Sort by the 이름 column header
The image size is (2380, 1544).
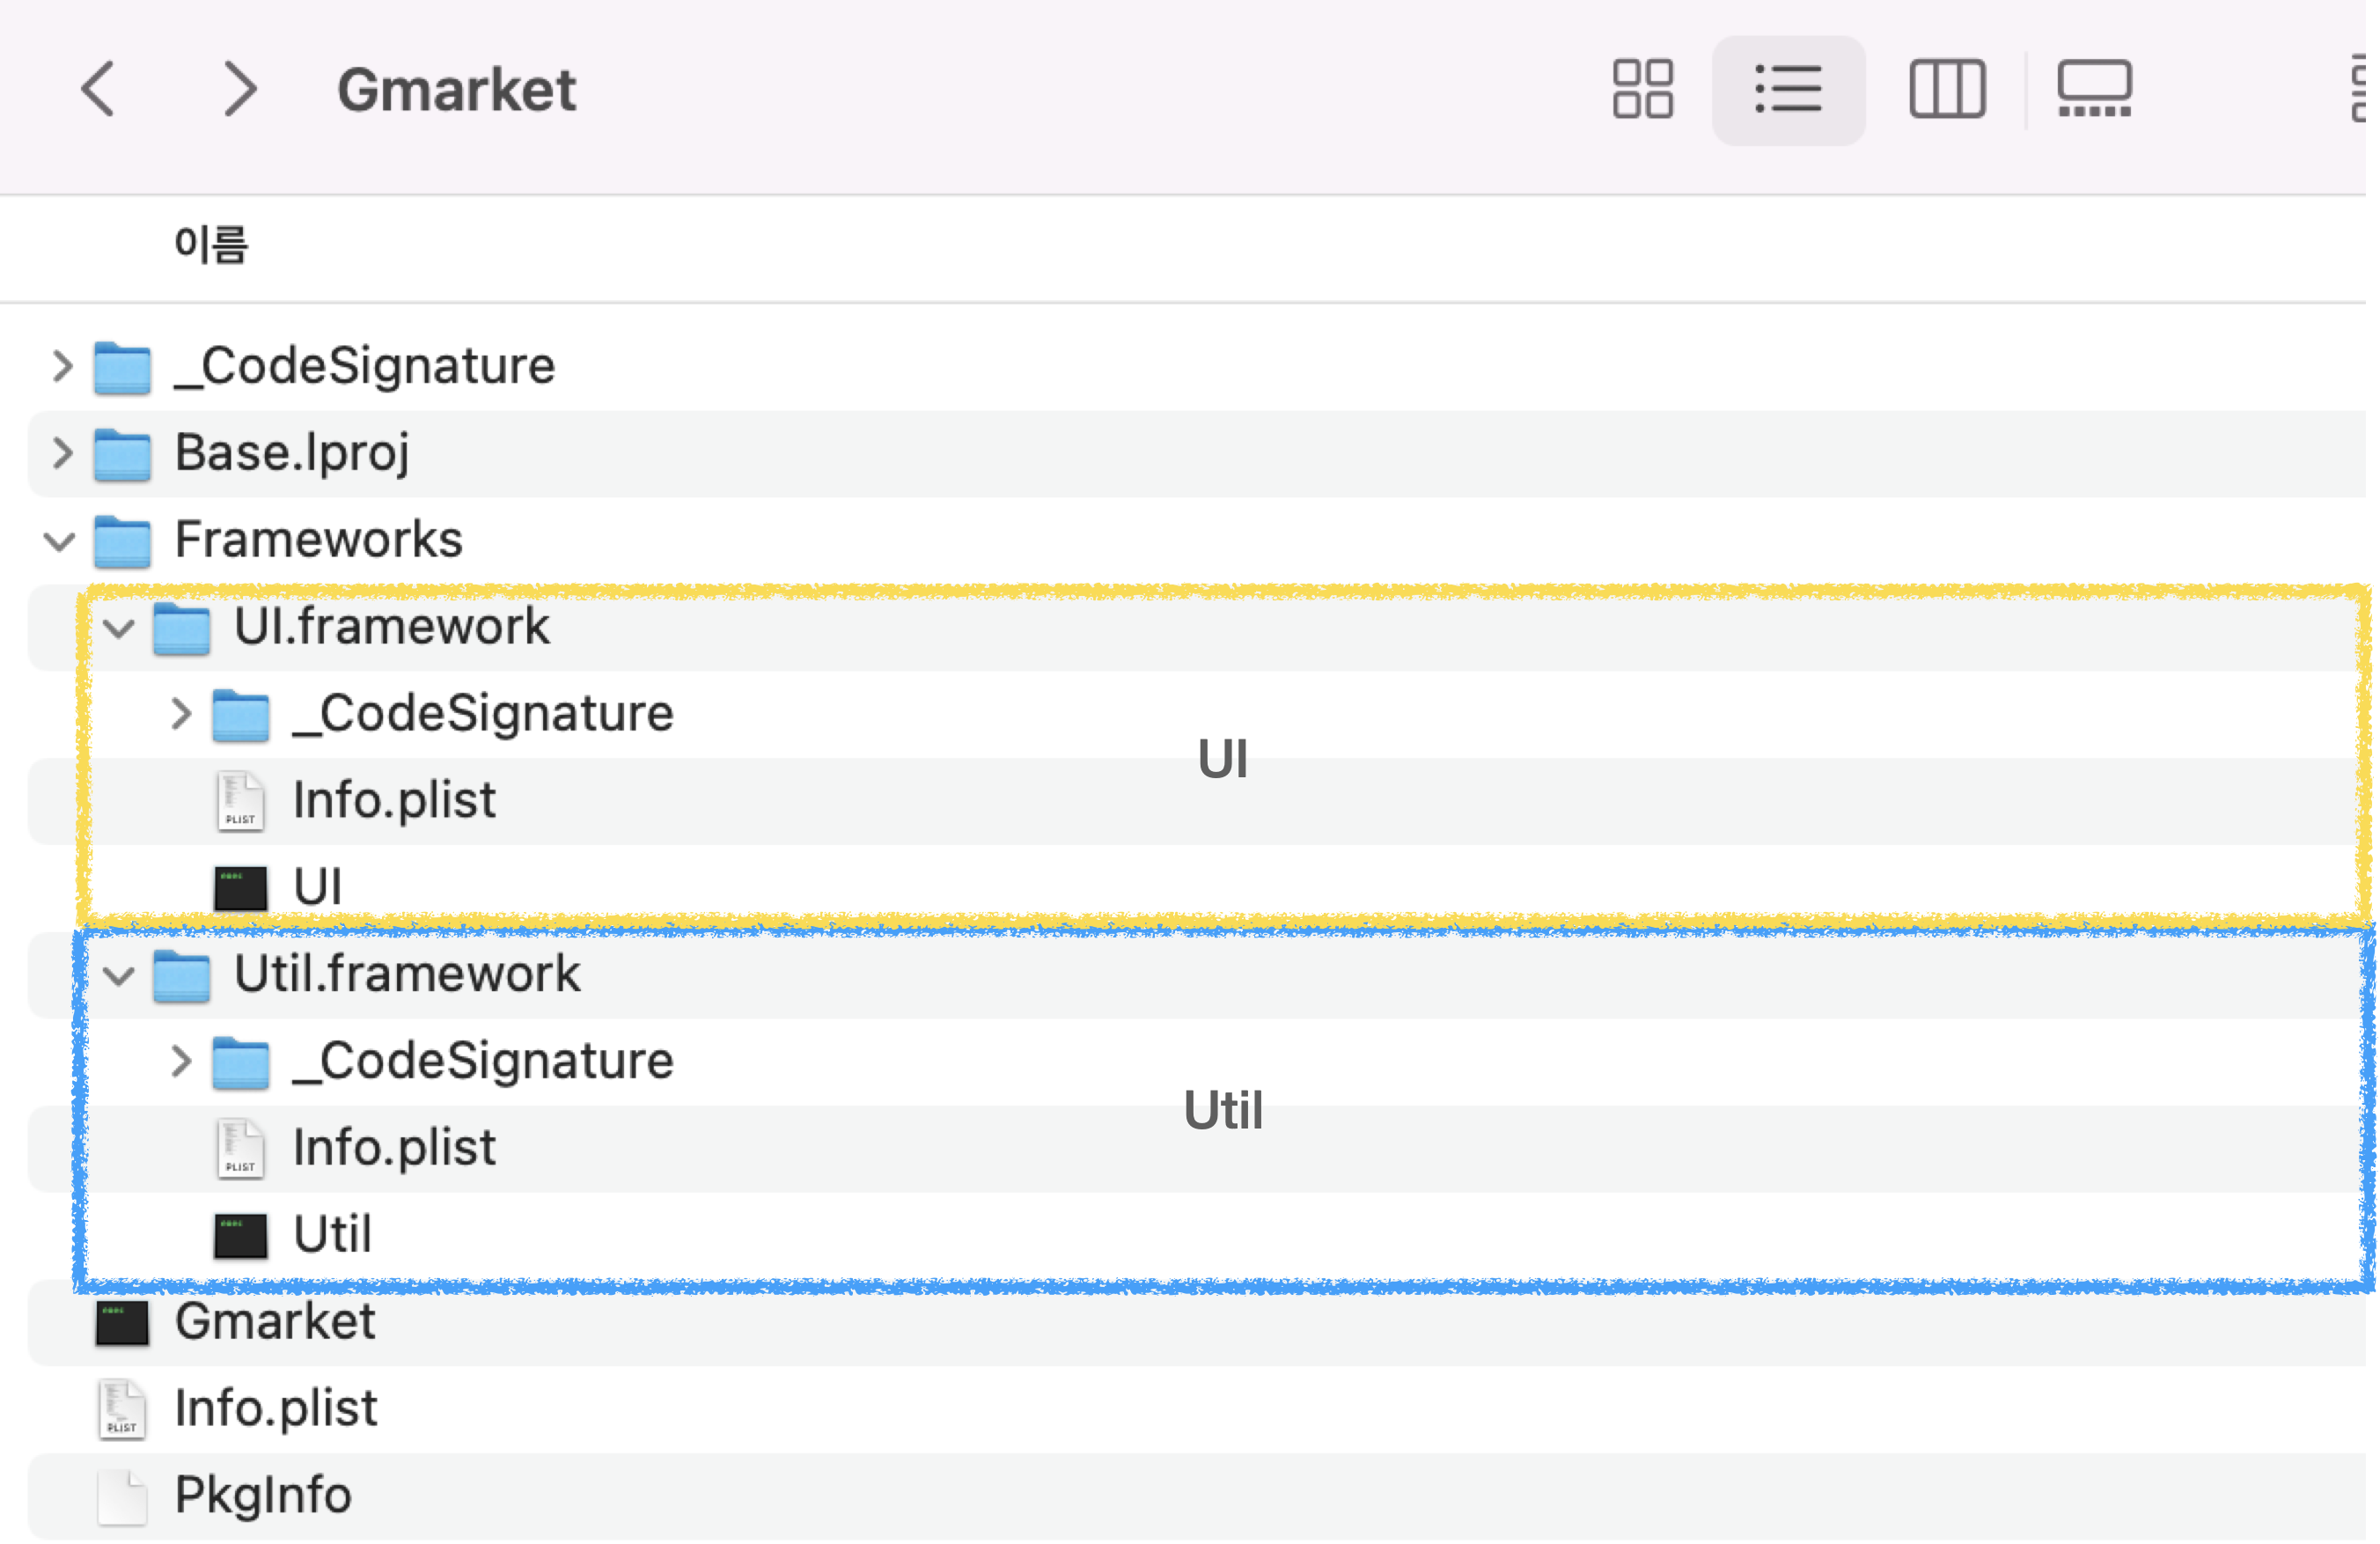coord(211,245)
